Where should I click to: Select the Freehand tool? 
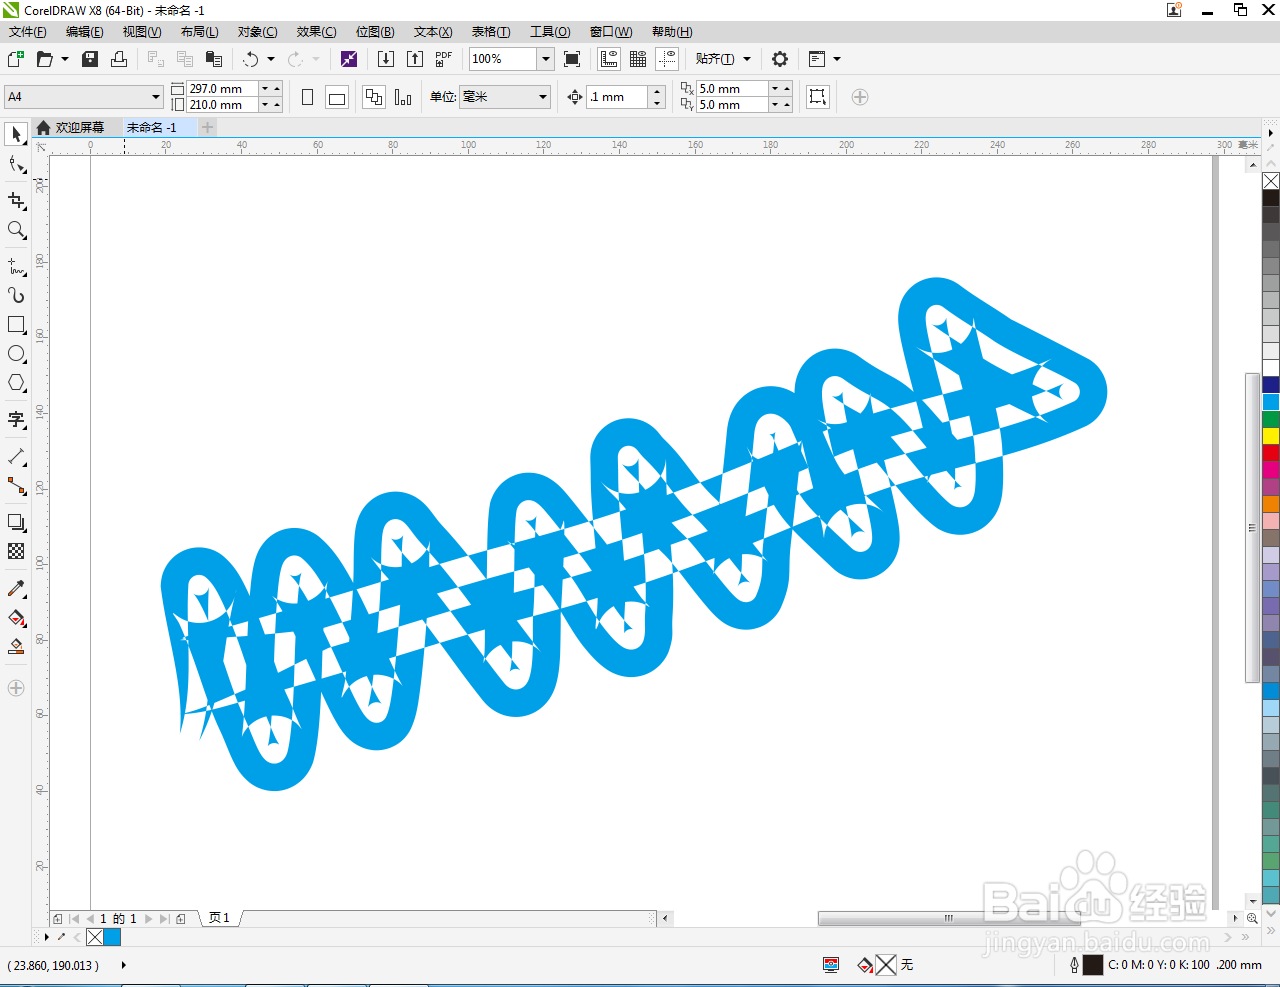(16, 266)
